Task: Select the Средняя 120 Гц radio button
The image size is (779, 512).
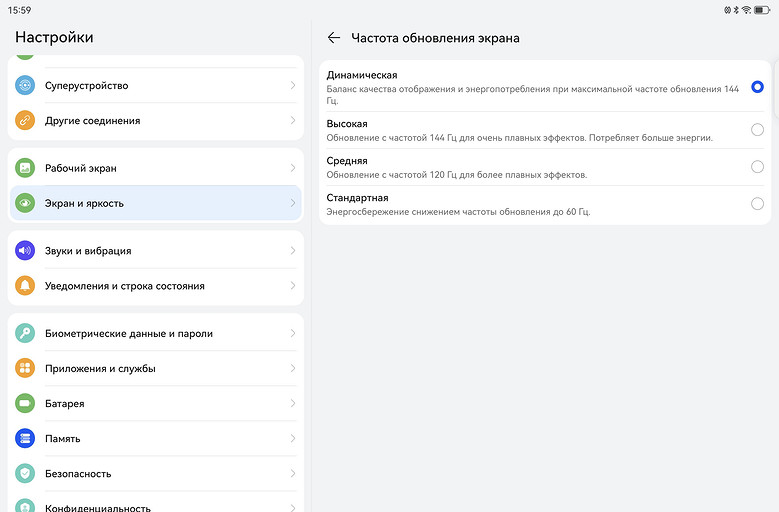Action: (x=757, y=167)
